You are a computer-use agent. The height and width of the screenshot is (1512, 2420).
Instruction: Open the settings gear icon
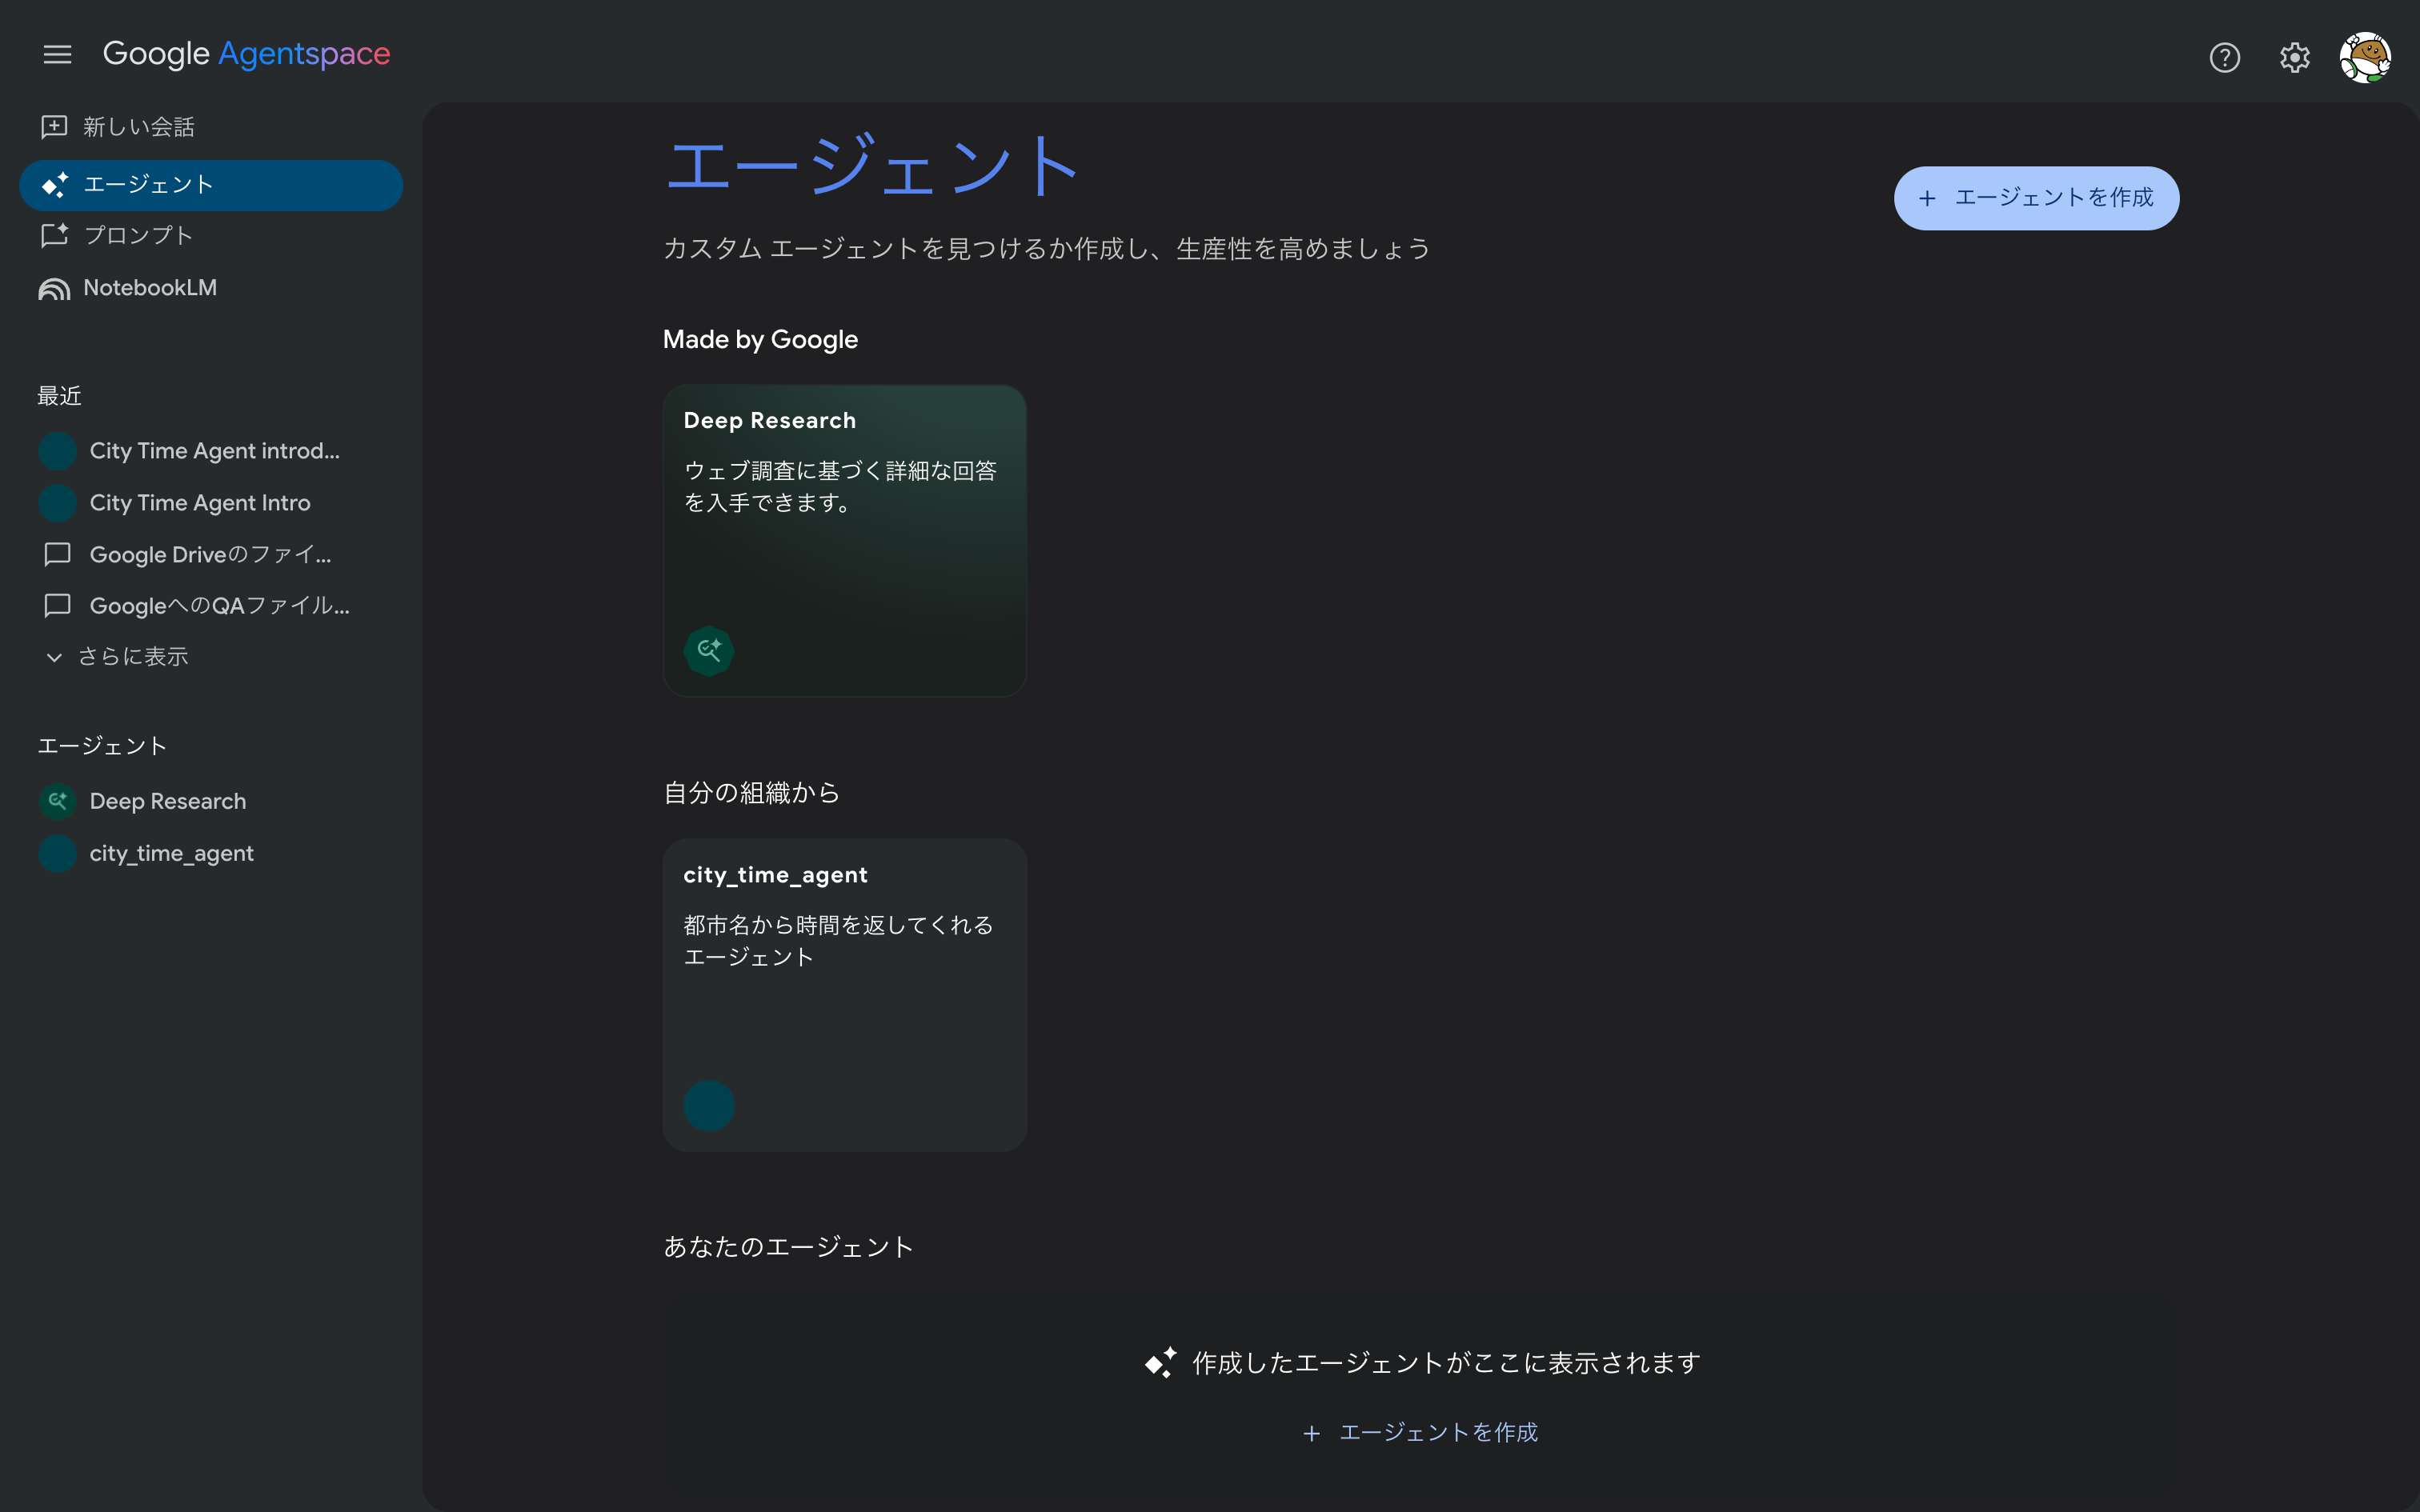(2294, 58)
